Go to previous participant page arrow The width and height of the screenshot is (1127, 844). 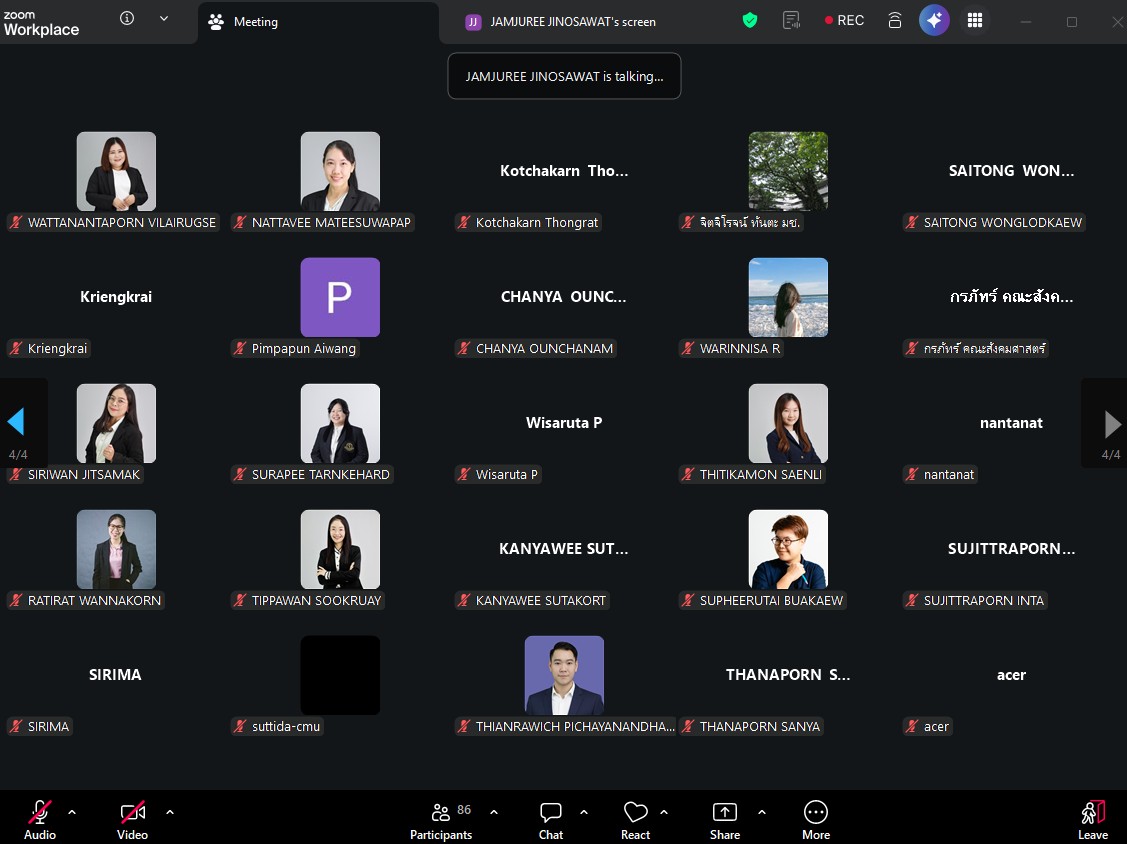[x=17, y=423]
